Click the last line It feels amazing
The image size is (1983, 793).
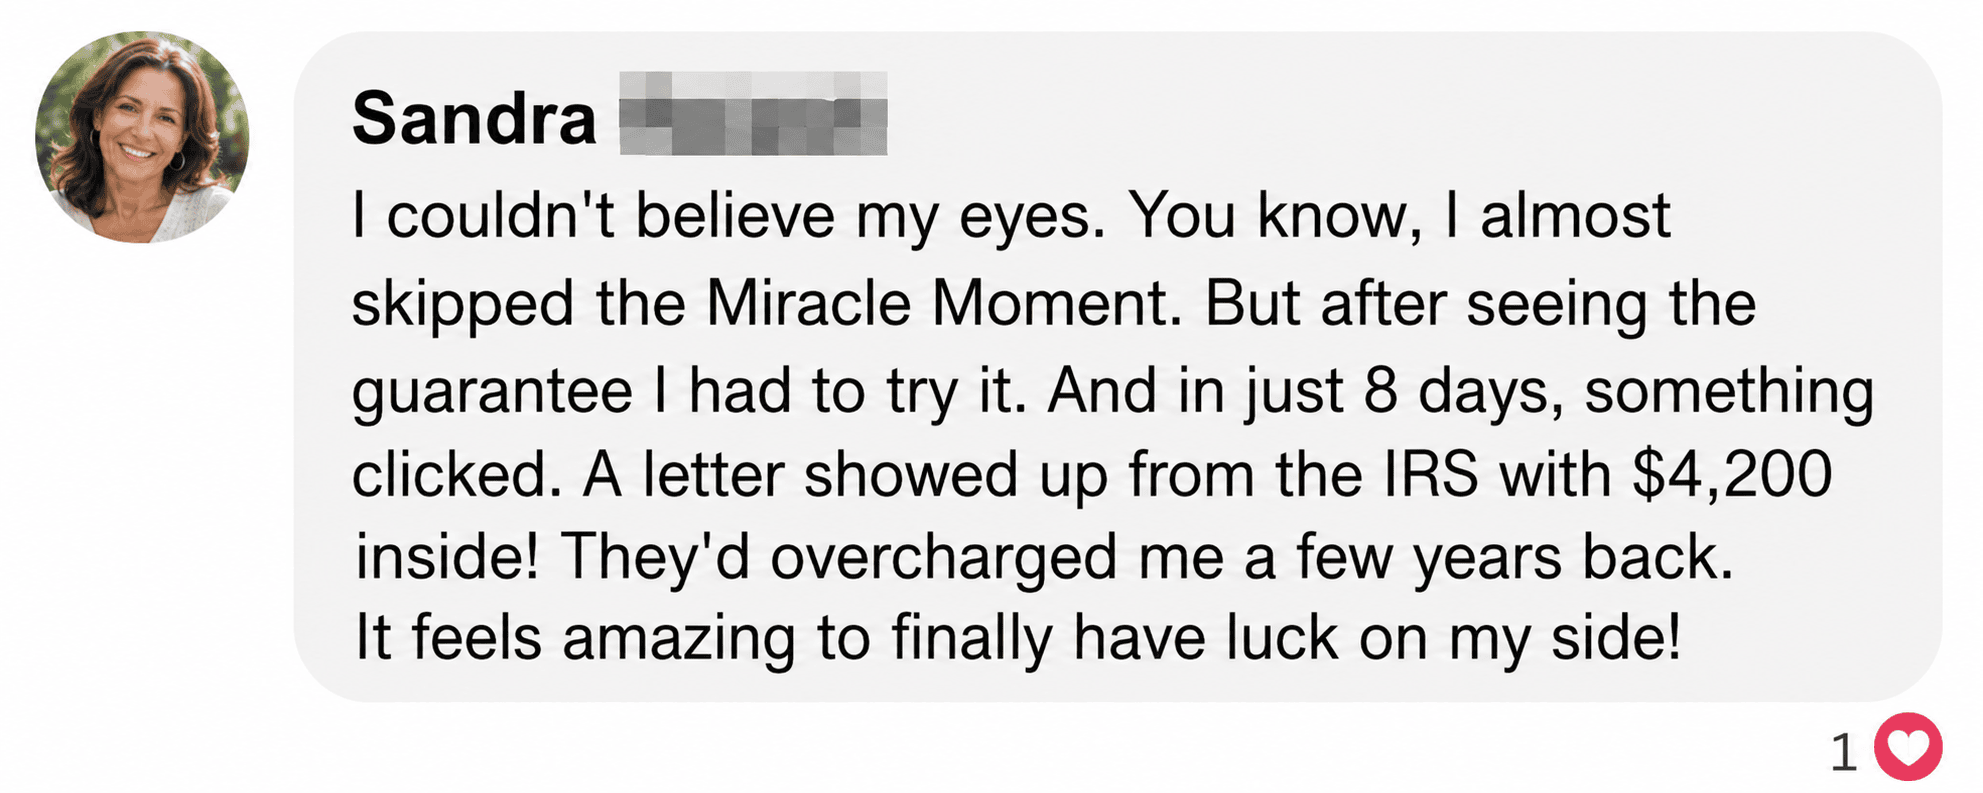click(x=1019, y=638)
